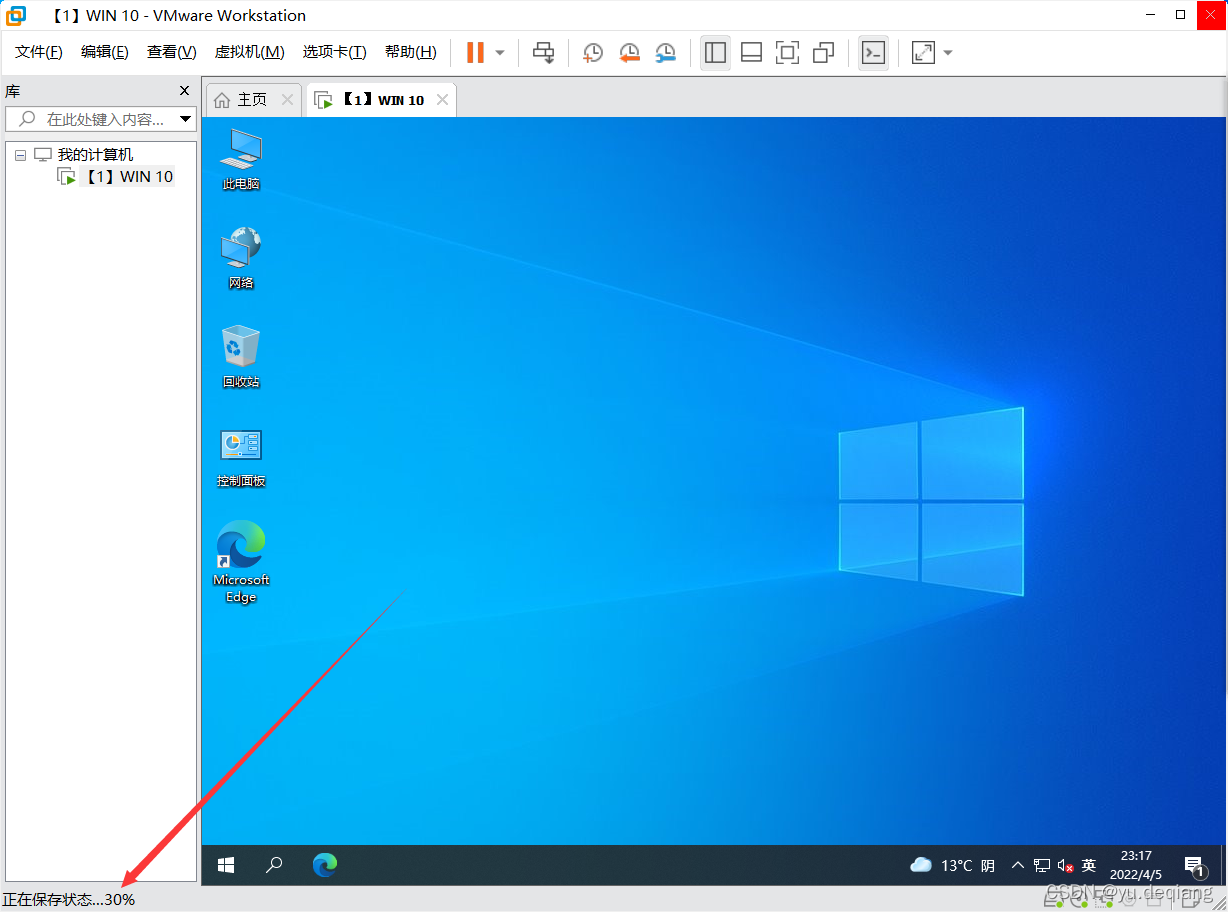The image size is (1228, 912).
Task: Click the stretch guest display icon
Action: (x=923, y=52)
